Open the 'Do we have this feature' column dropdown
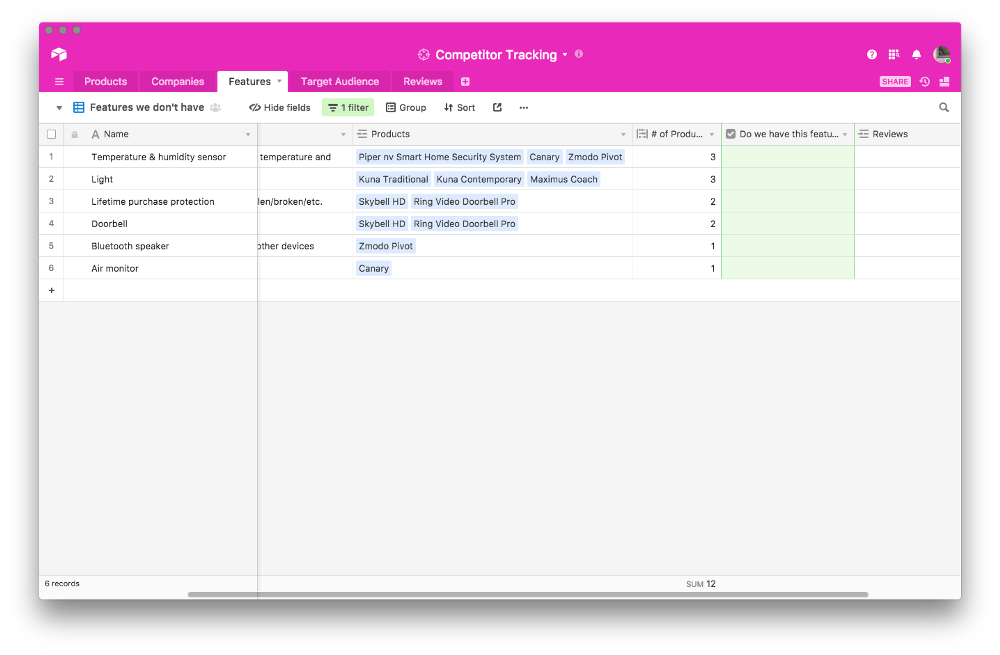Viewport: 1000px width, 655px height. [x=845, y=135]
